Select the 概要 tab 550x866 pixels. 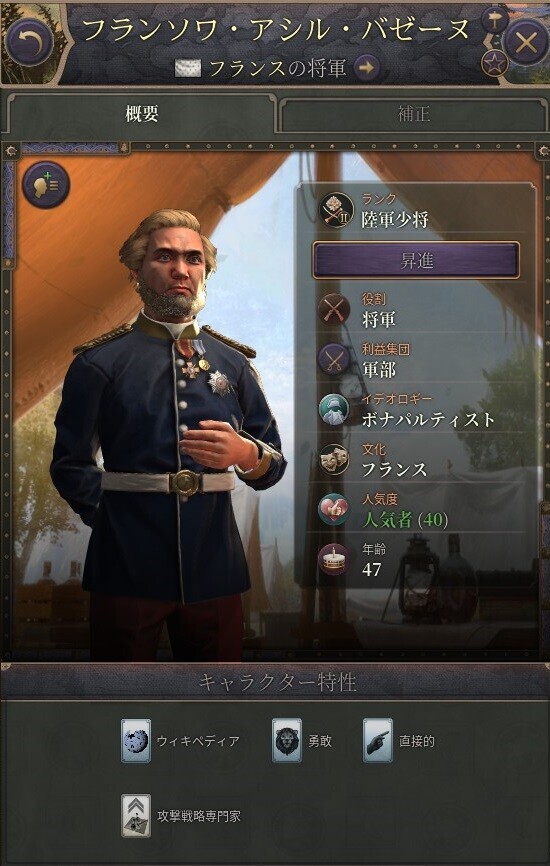tap(141, 114)
